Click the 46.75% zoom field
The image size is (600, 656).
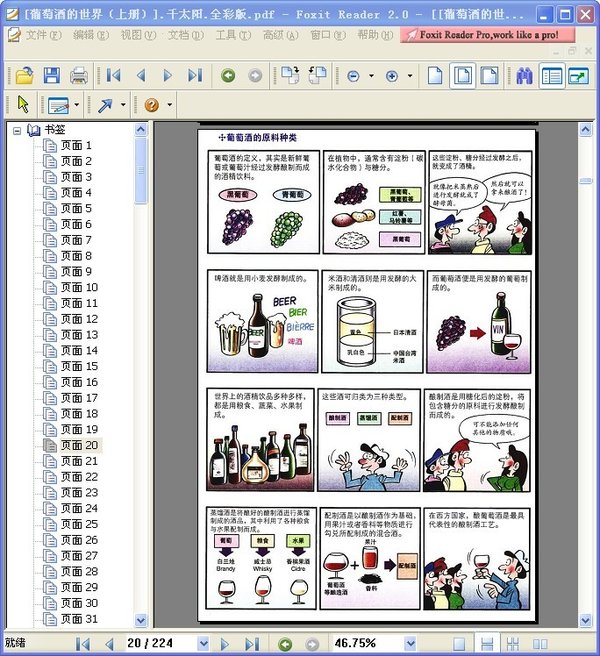pyautogui.click(x=368, y=643)
